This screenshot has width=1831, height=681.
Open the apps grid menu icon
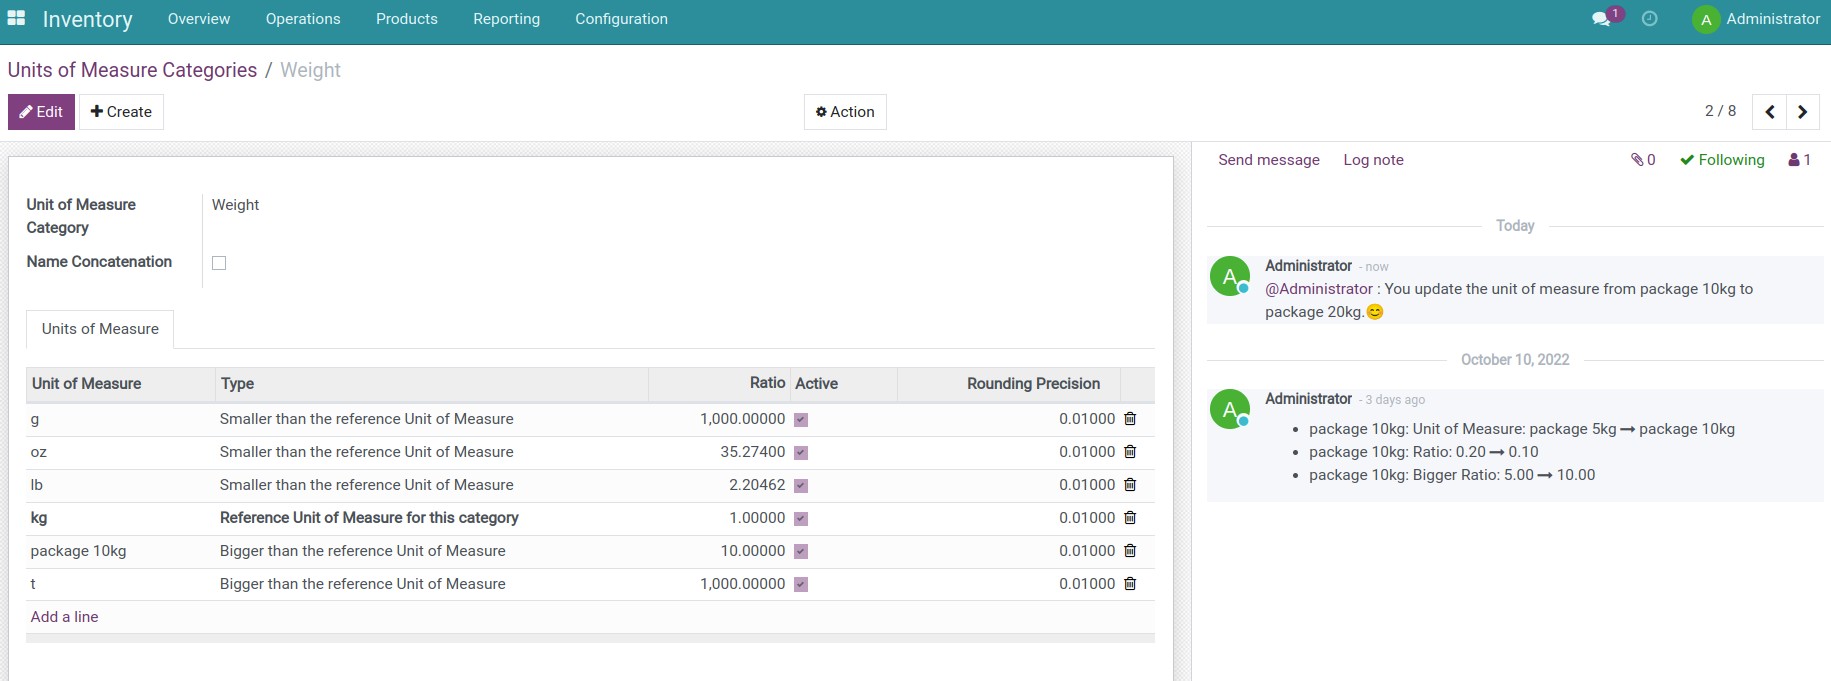(16, 19)
